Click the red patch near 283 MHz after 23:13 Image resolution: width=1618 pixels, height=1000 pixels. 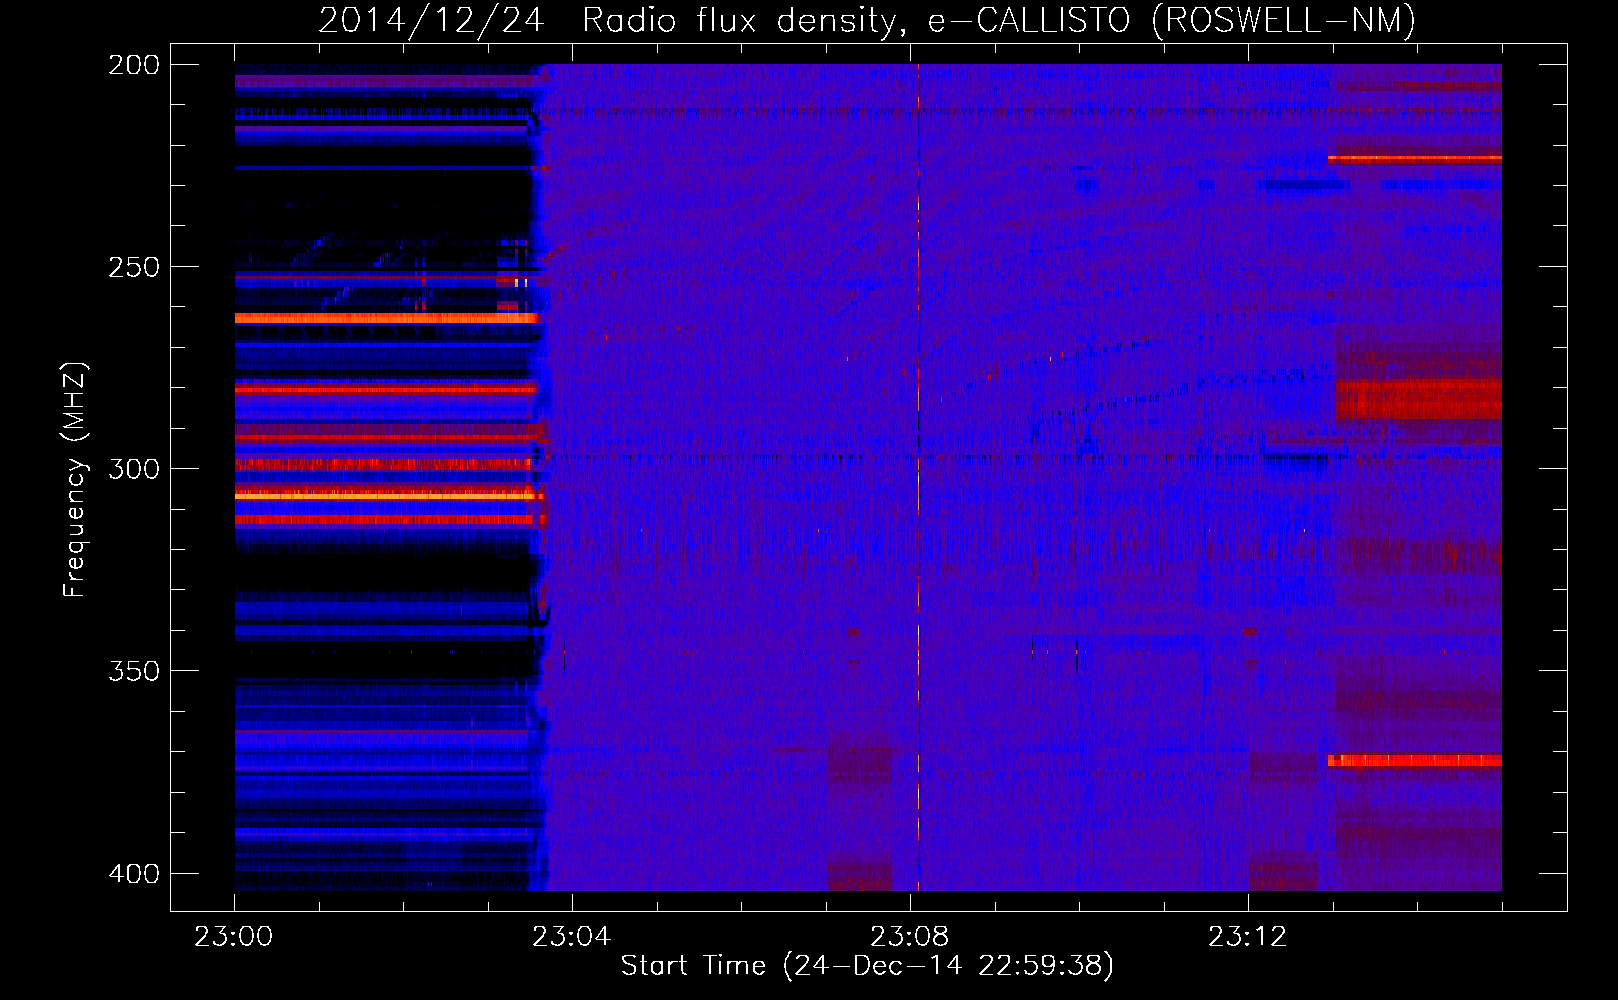tap(1419, 400)
